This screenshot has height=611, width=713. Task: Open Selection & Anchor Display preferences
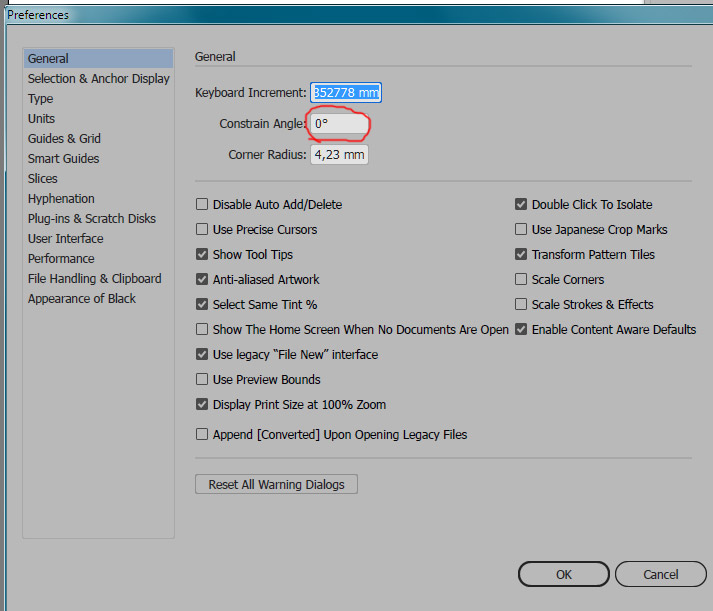coord(98,79)
